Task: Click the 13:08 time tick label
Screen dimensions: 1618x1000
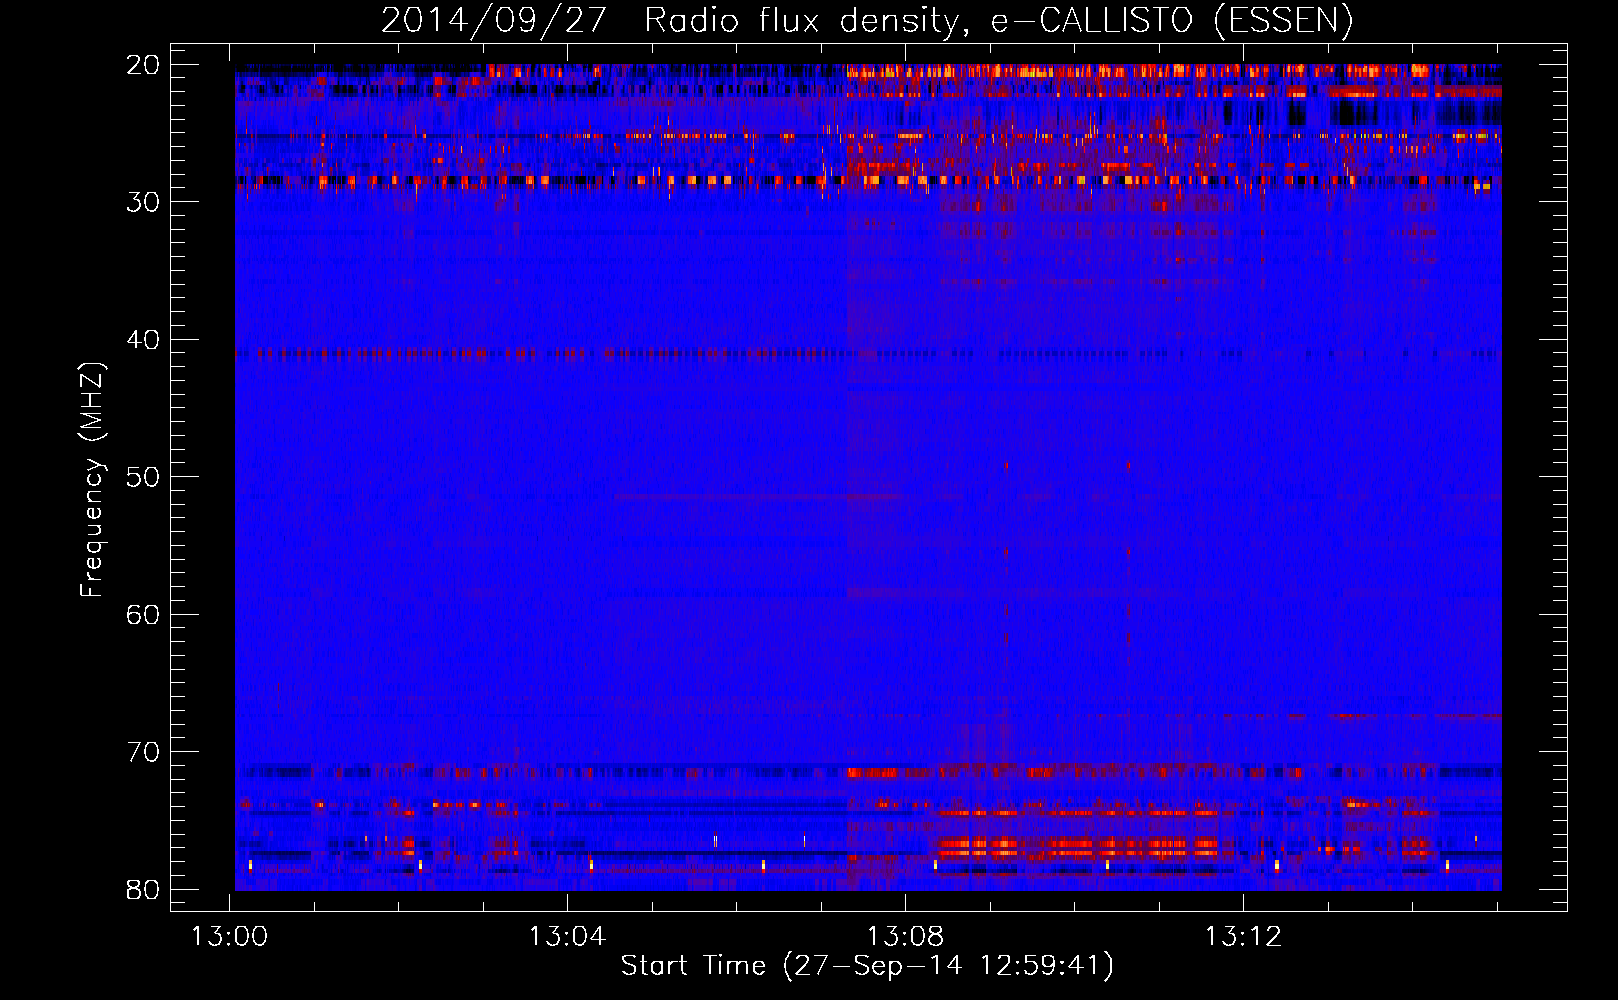Action: 905,937
